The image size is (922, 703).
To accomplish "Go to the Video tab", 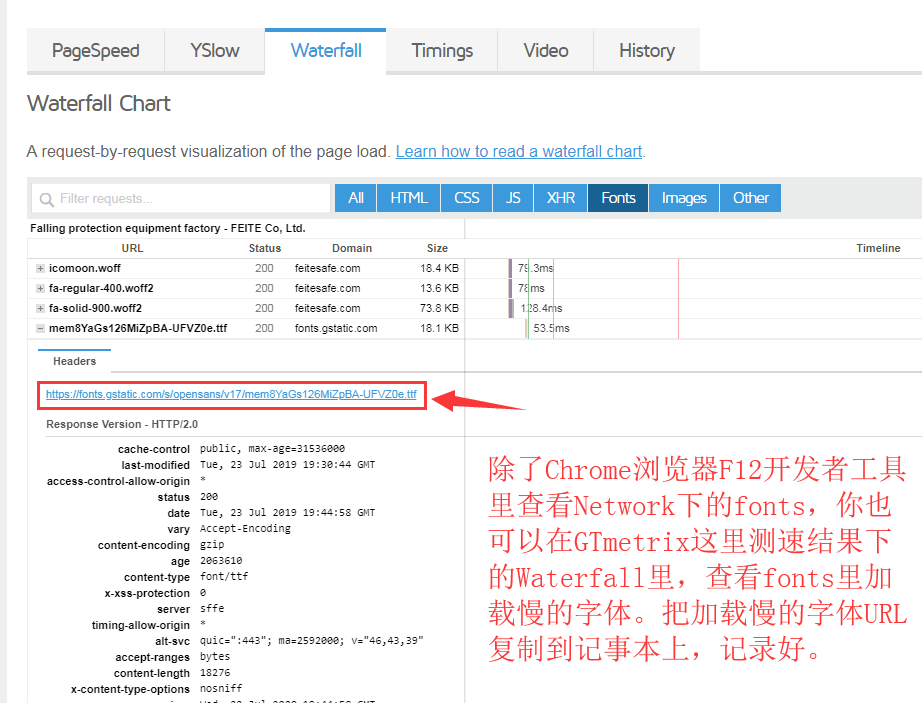I will coord(546,51).
